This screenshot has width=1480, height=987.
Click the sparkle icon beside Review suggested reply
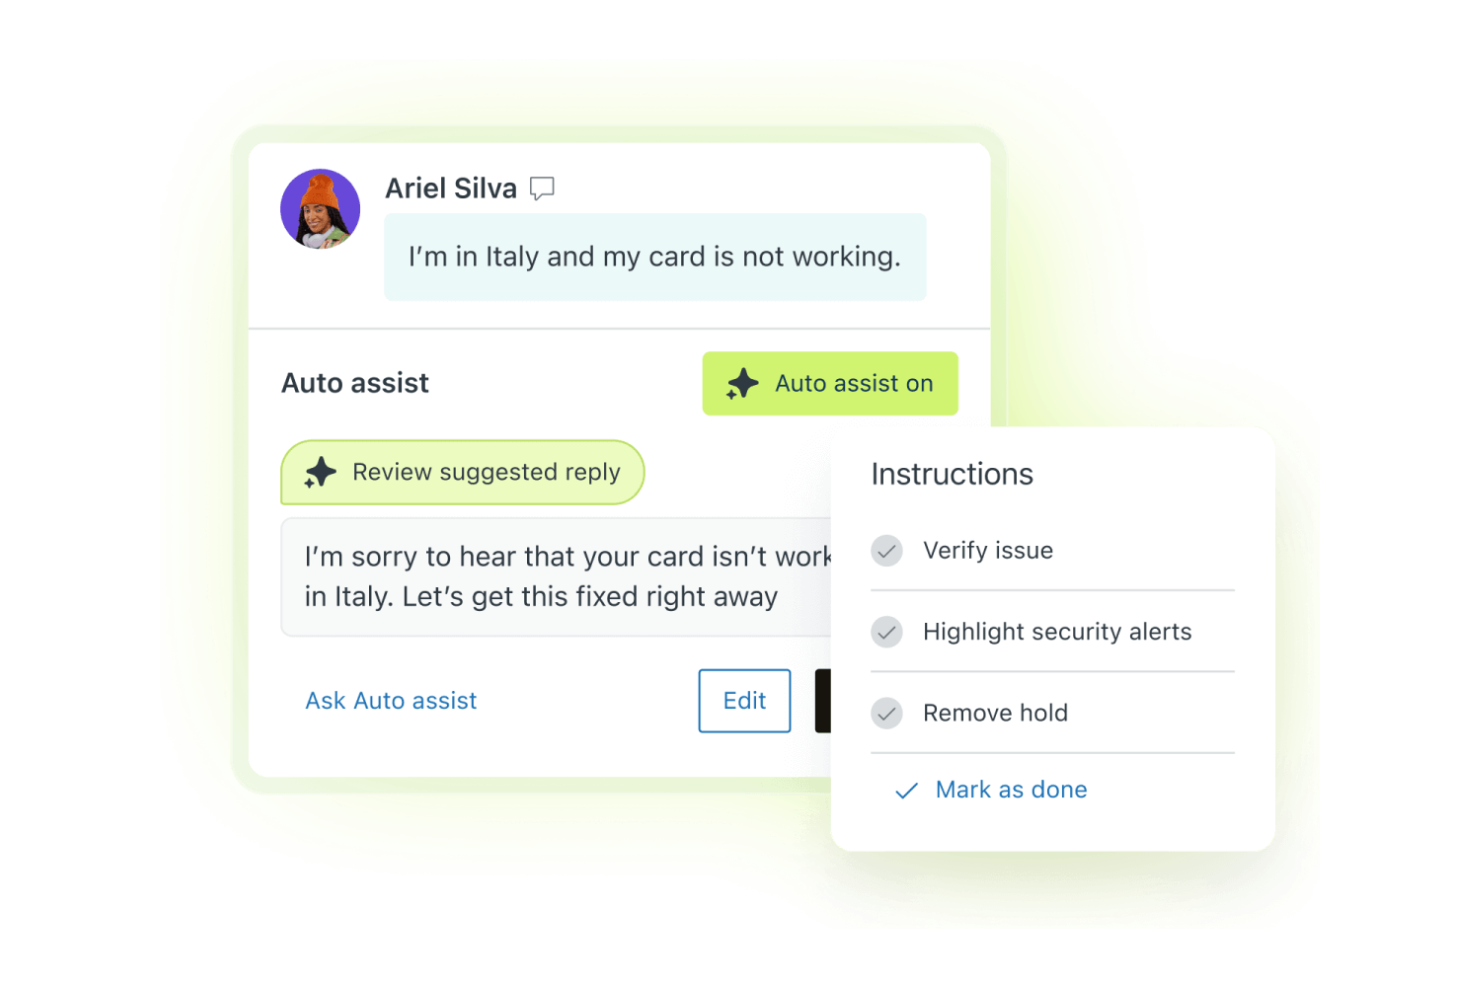[x=320, y=472]
